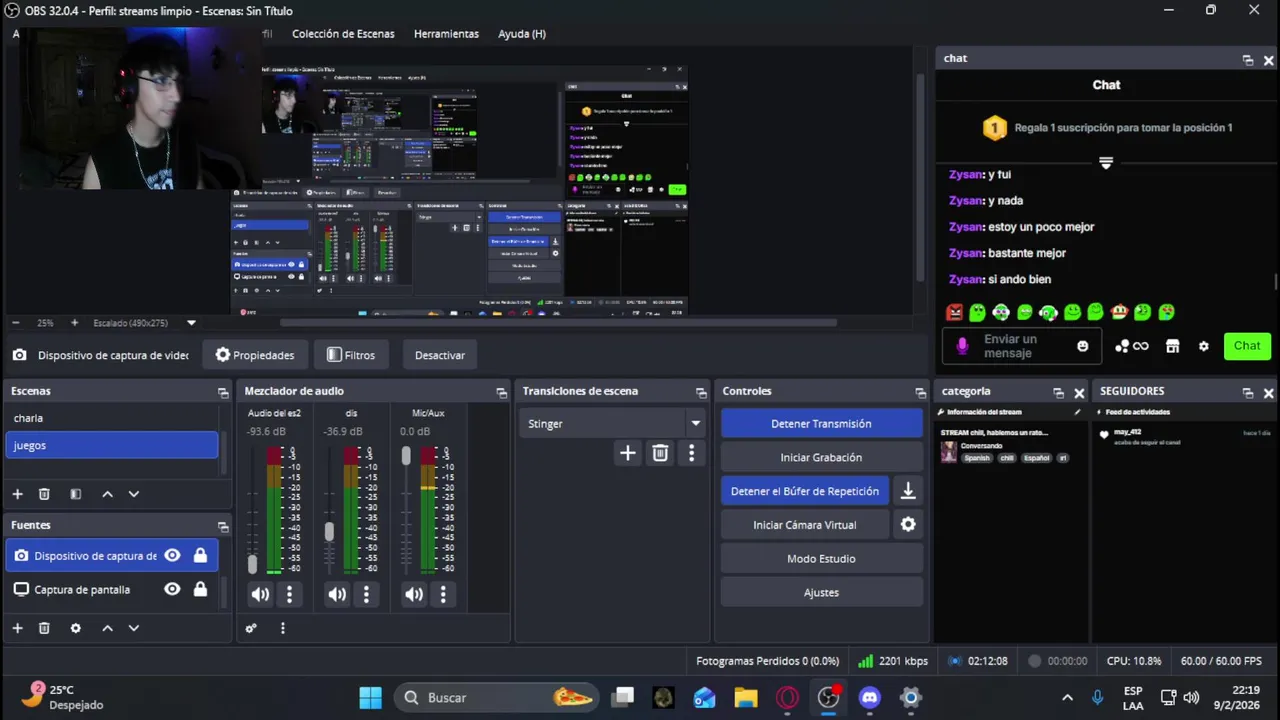Mute the dis audio channel
The width and height of the screenshot is (1280, 720).
tap(337, 595)
